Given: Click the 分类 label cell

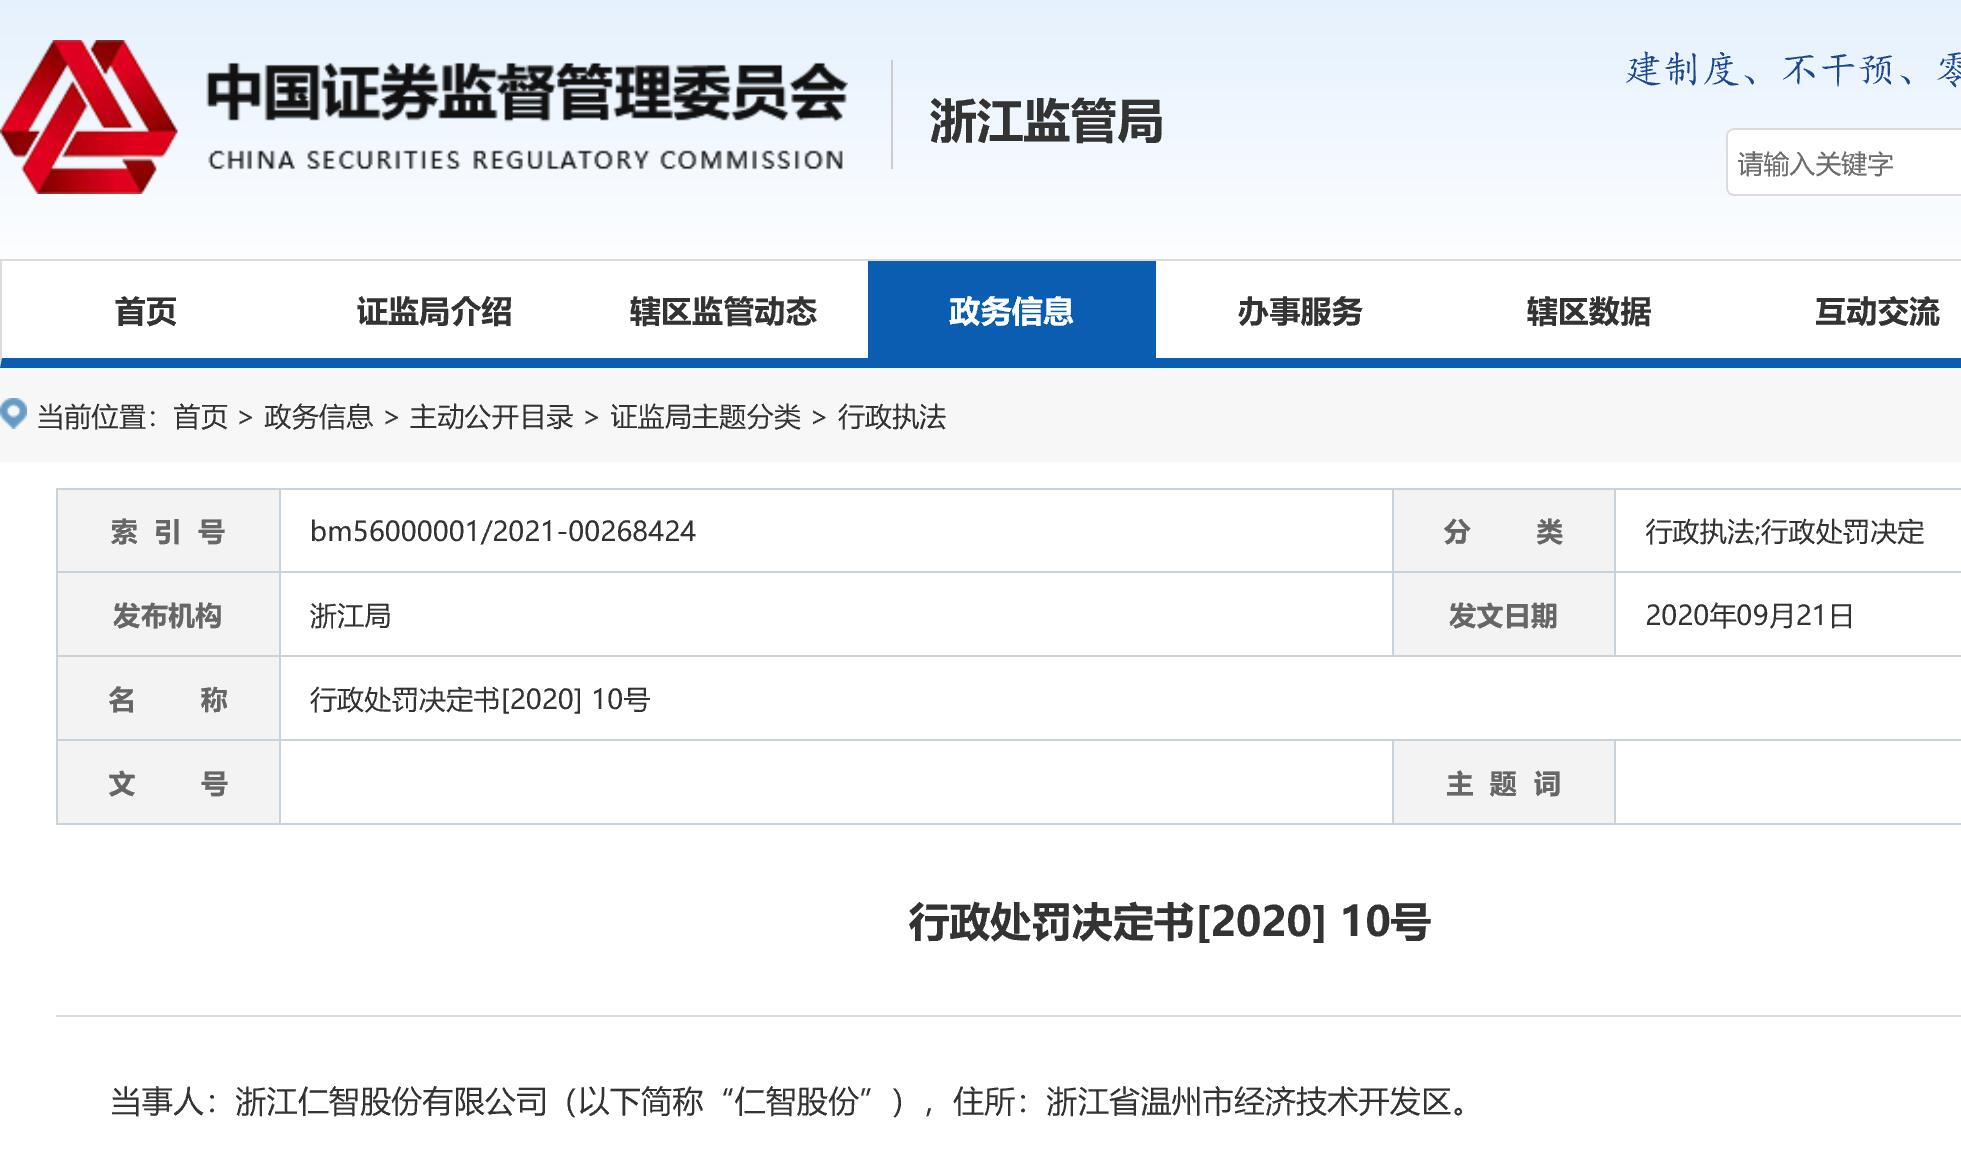Looking at the screenshot, I should point(1504,531).
